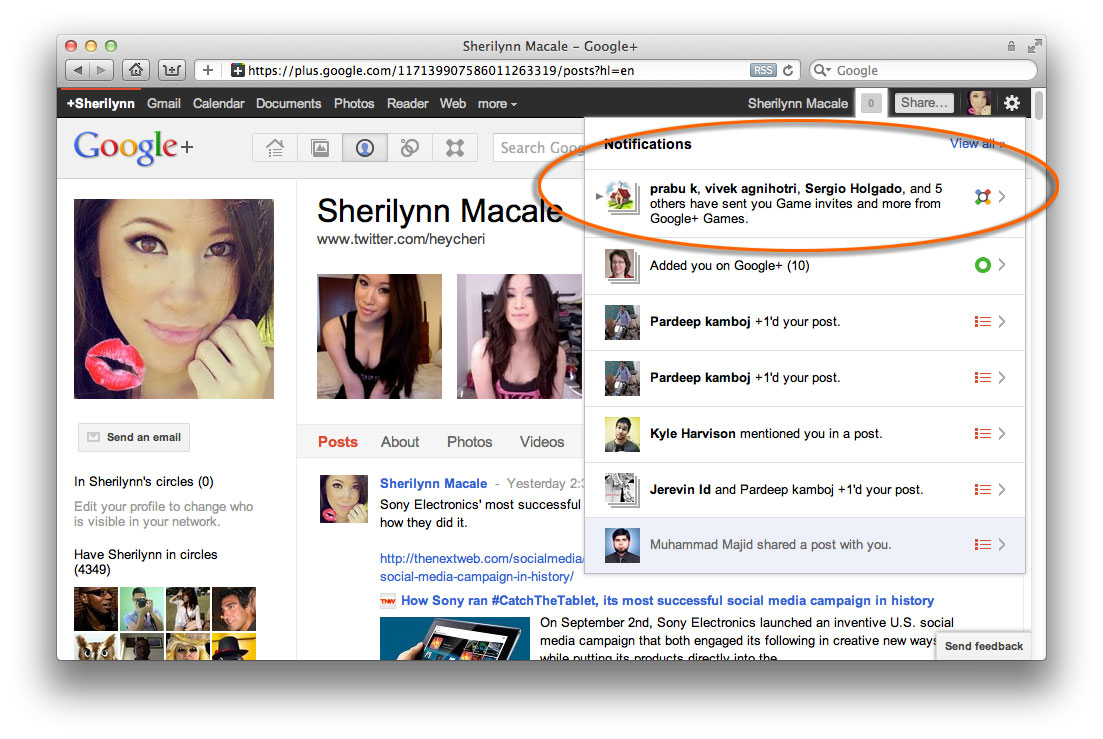The width and height of the screenshot is (1103, 739).
Task: Click red list icon on Jerevin Id notification
Action: [x=983, y=489]
